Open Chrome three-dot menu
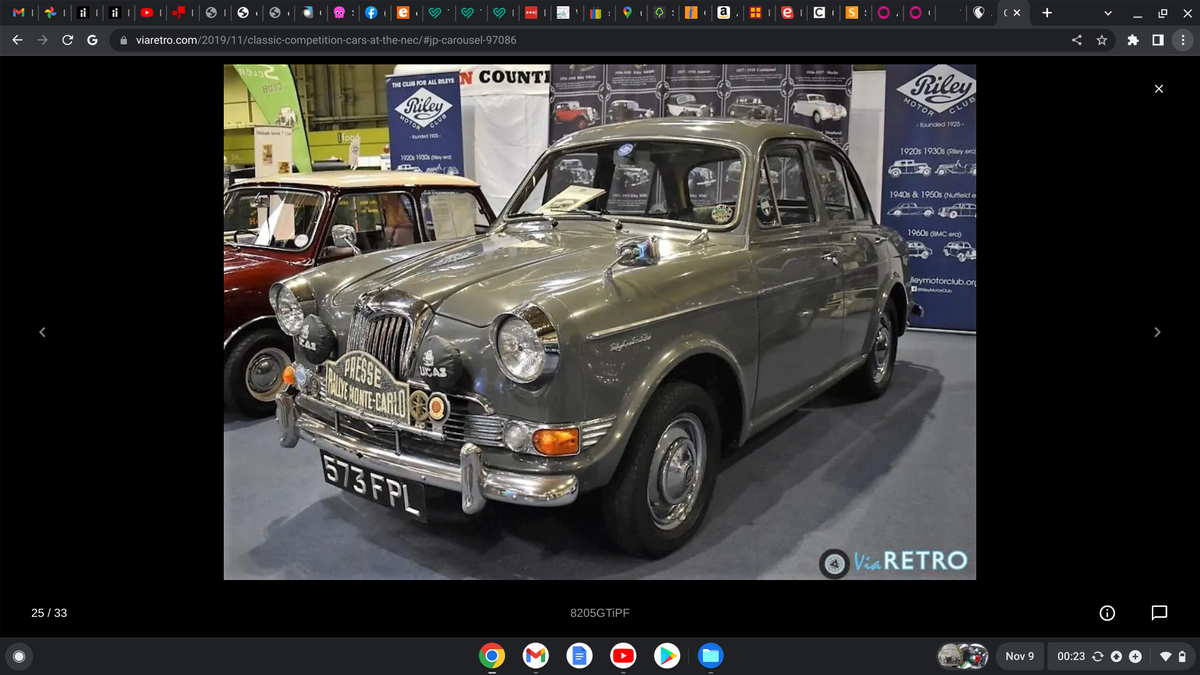Image resolution: width=1200 pixels, height=675 pixels. click(x=1182, y=41)
